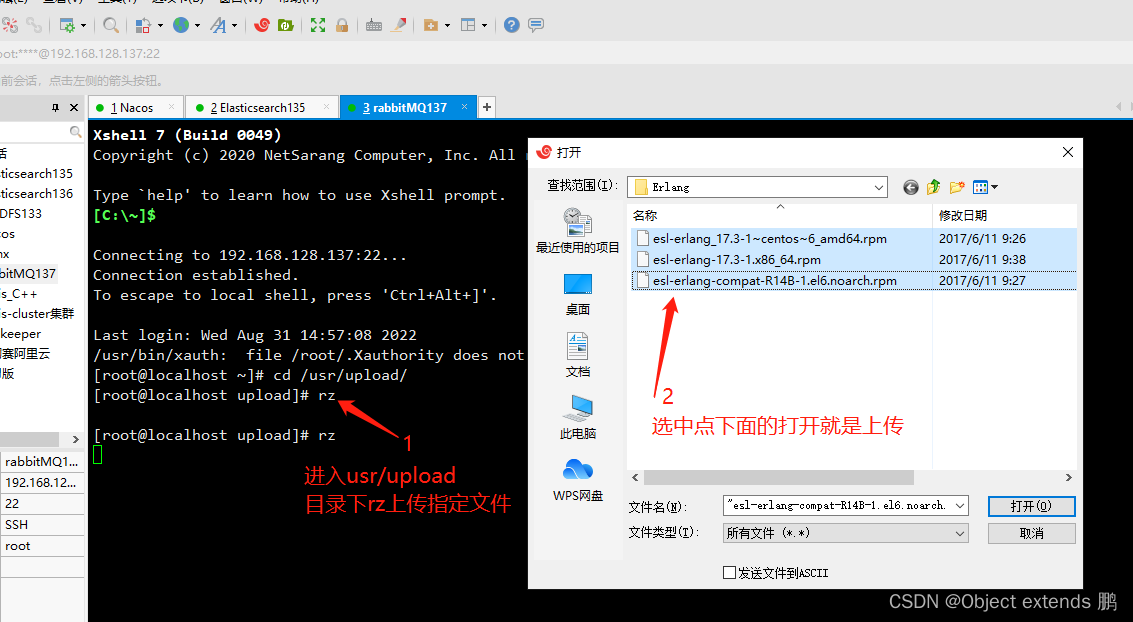This screenshot has height=622, width=1133.
Task: Go back in Open dialog
Action: pos(910,188)
